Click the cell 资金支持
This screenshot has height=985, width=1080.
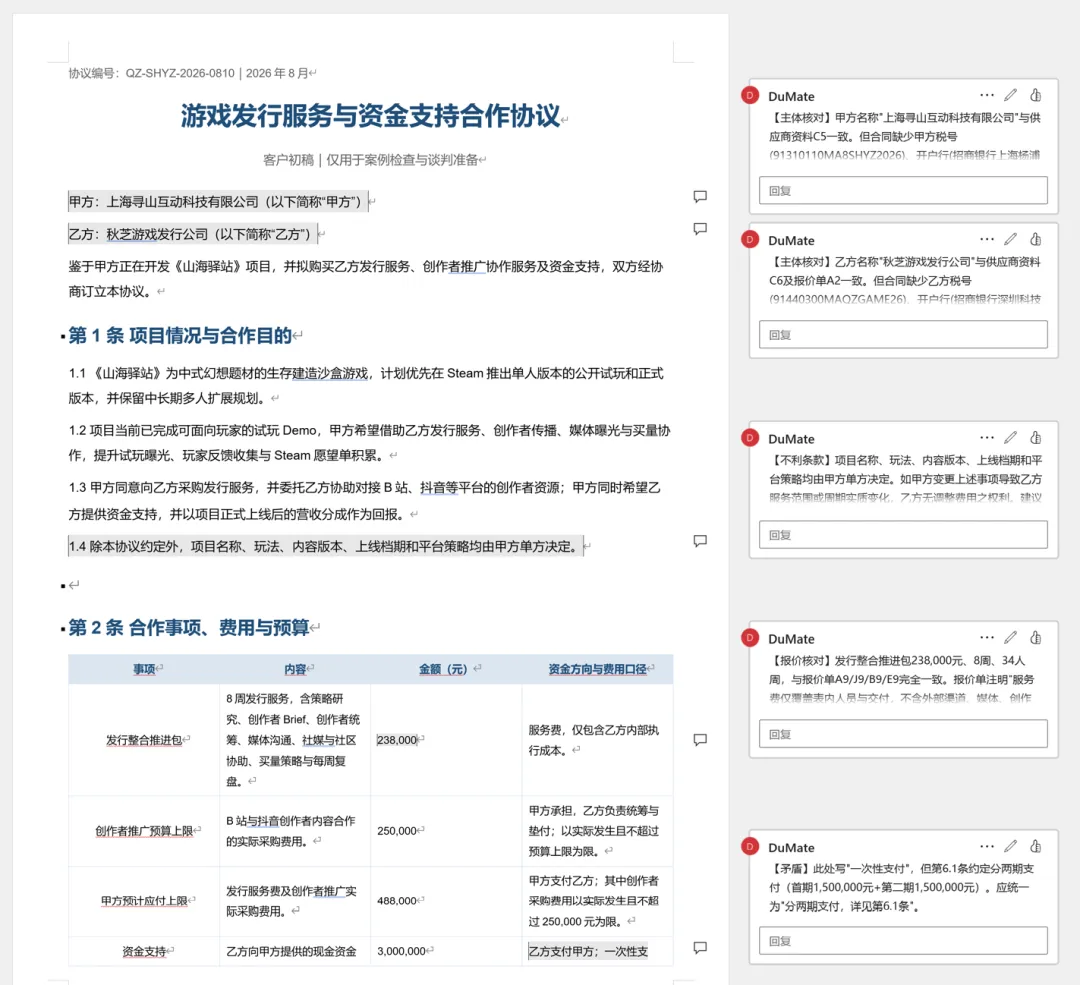[144, 951]
